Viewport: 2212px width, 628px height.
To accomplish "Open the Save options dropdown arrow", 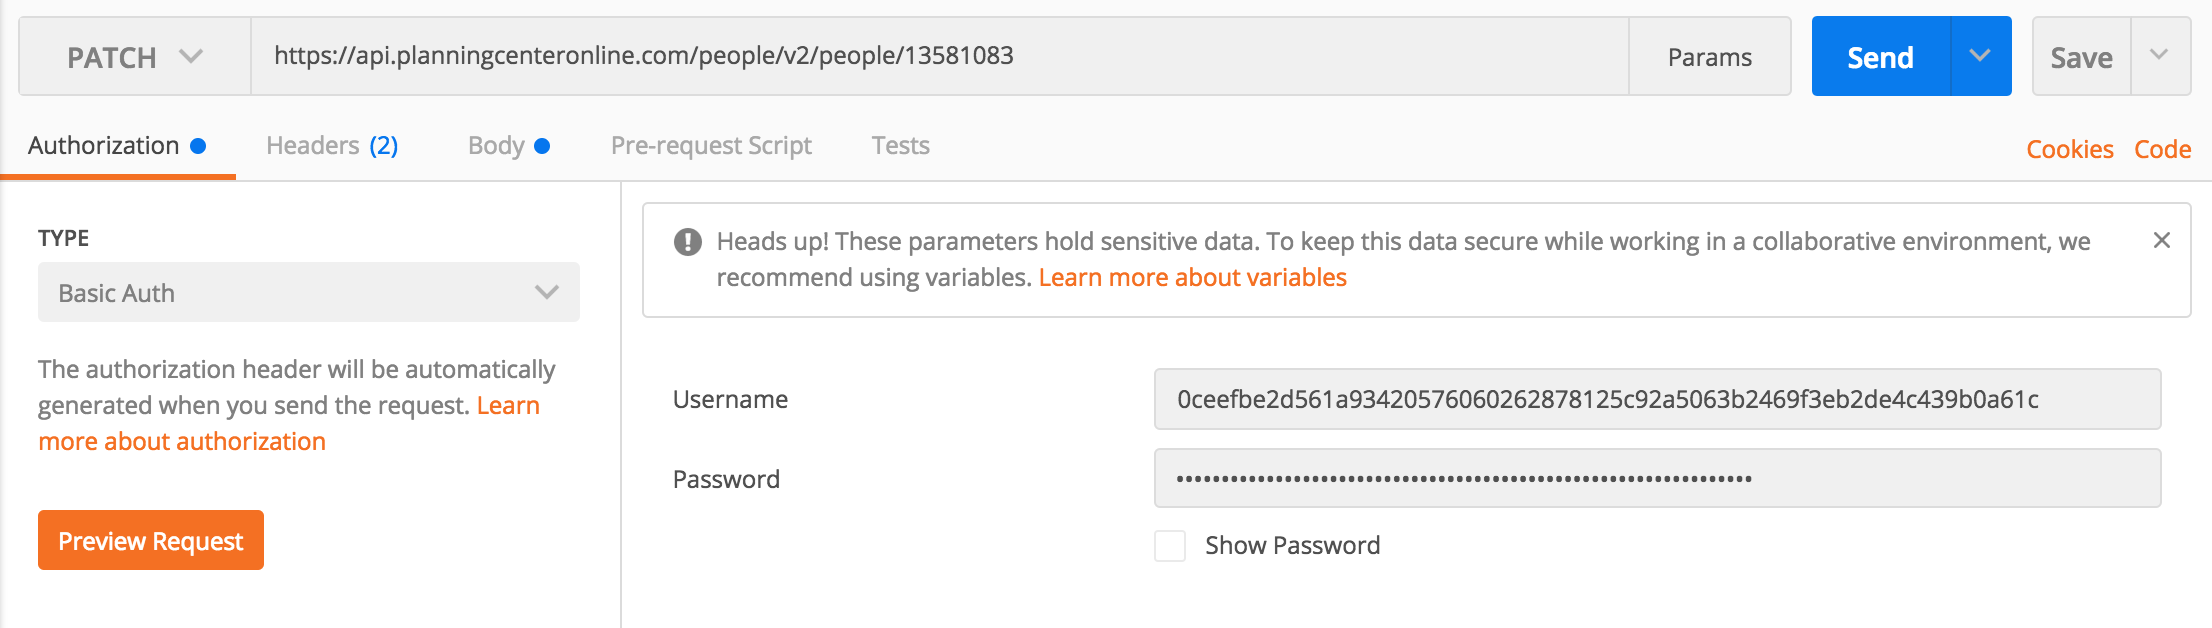I will 2163,56.
